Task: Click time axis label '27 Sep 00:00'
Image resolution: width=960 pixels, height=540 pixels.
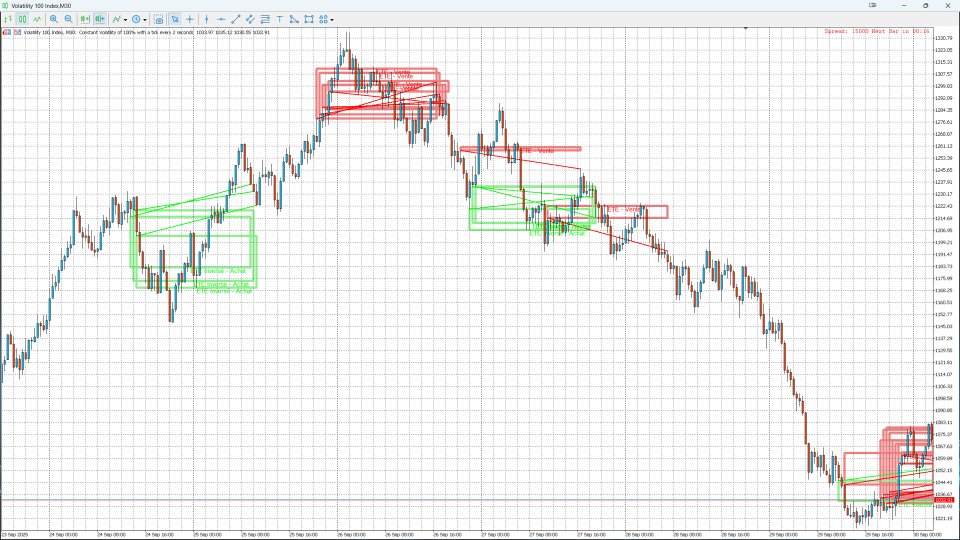Action: point(495,534)
